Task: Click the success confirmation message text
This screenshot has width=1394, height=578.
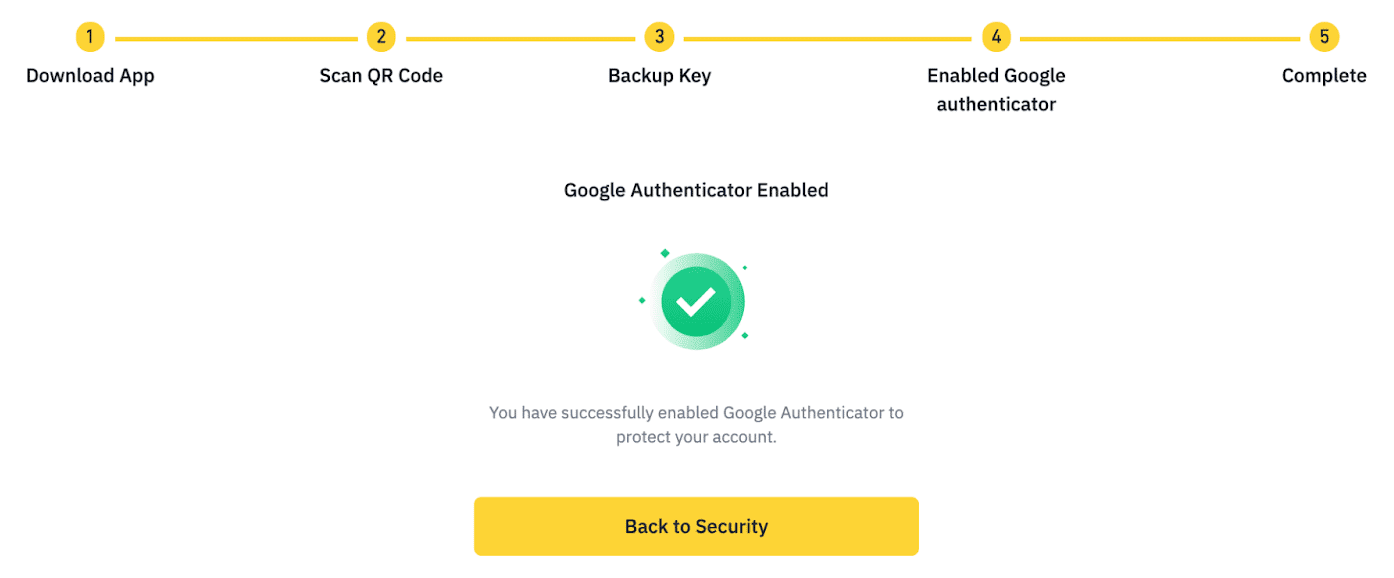Action: pos(697,424)
